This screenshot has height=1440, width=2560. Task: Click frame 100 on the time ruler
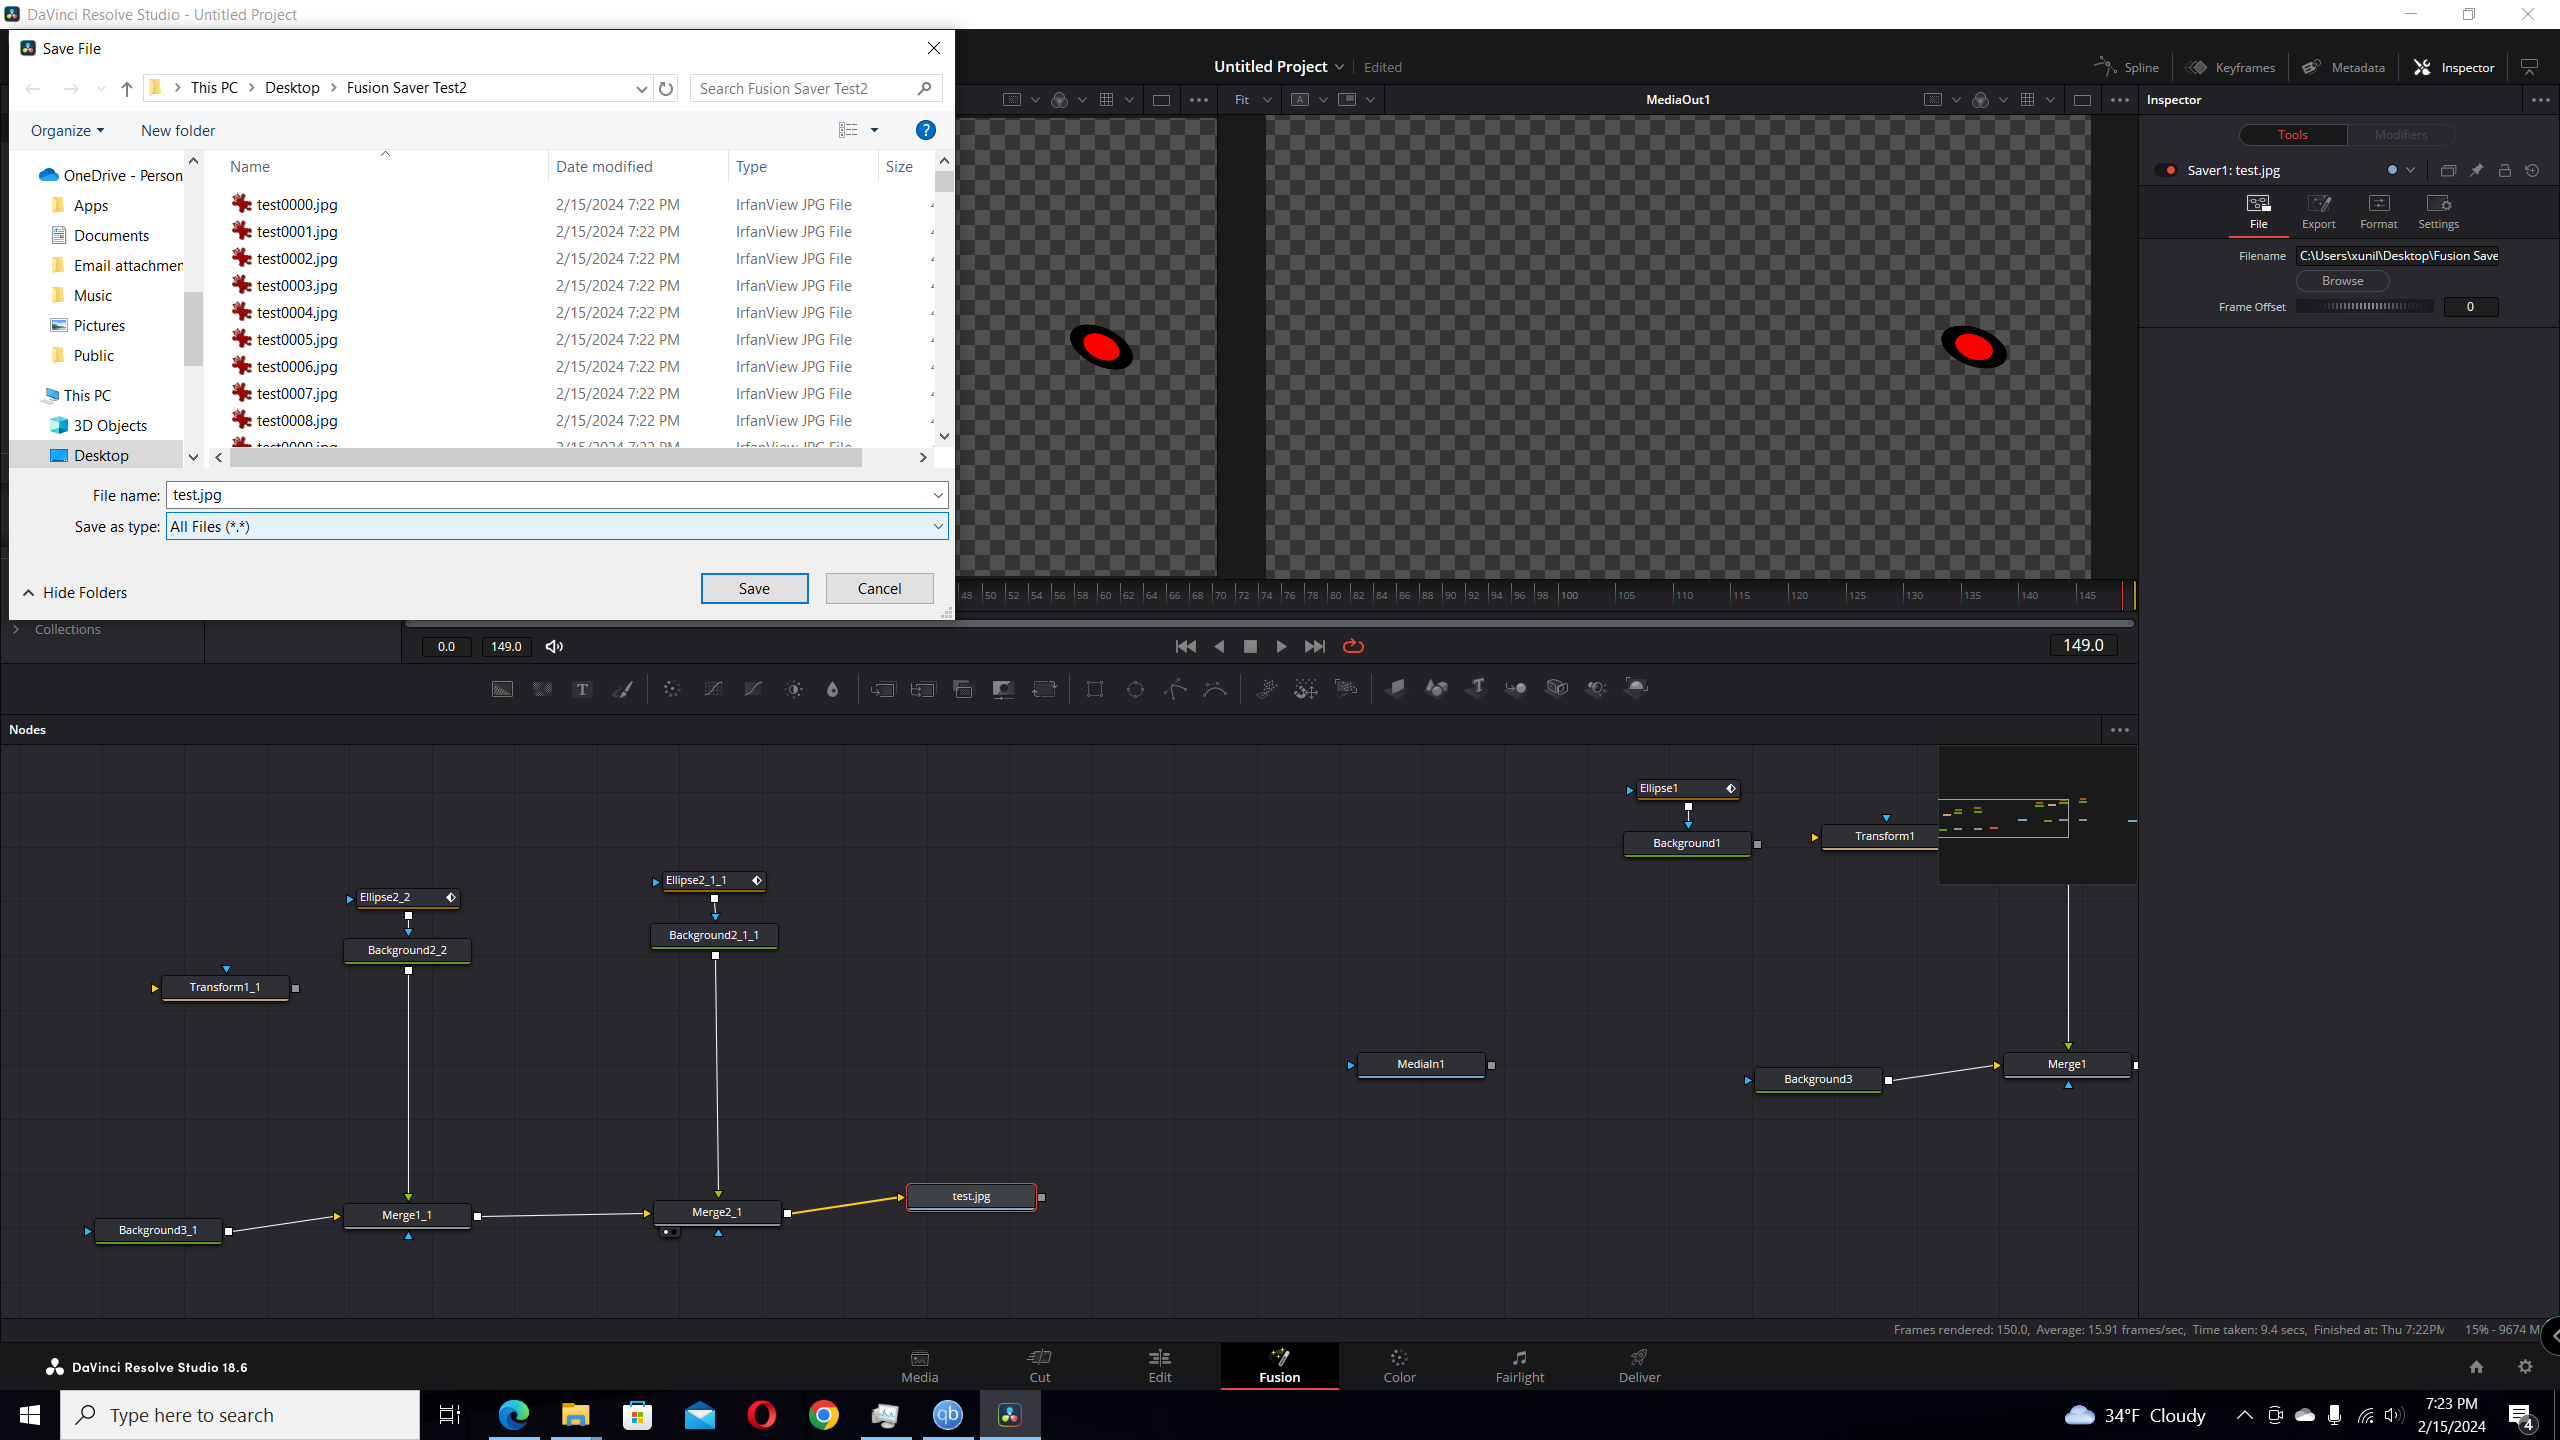(x=1570, y=595)
